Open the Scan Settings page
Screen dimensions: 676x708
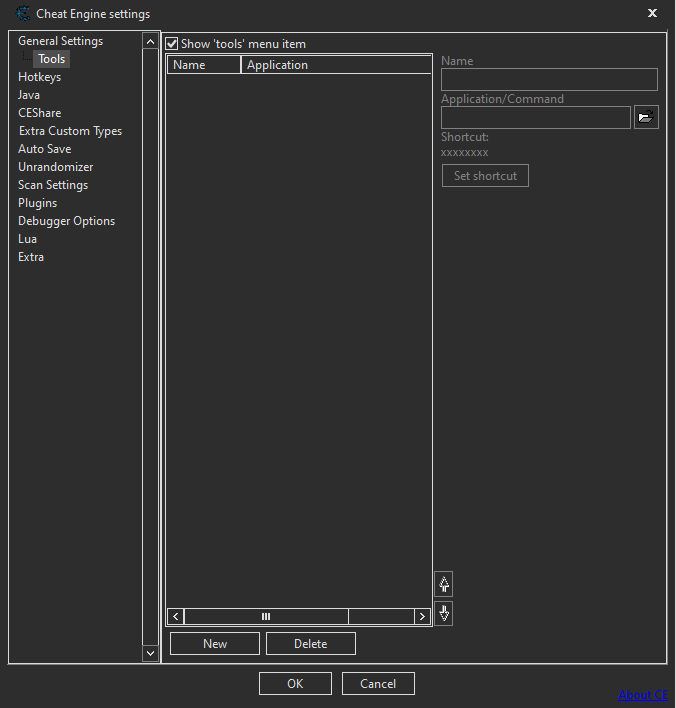click(53, 185)
